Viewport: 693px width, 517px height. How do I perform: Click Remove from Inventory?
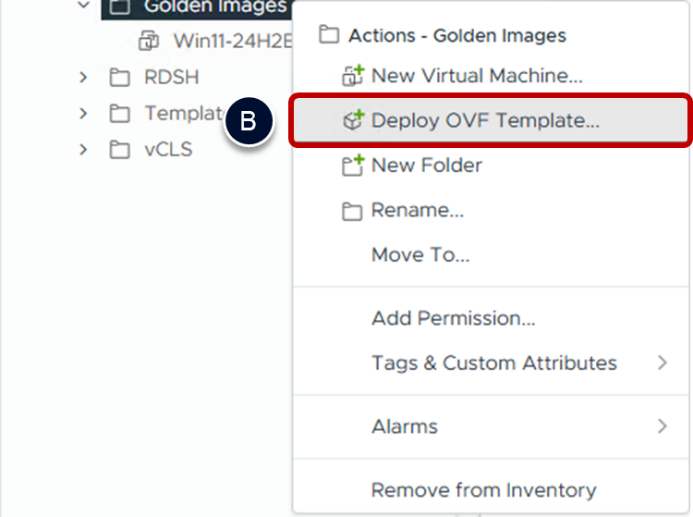[483, 490]
